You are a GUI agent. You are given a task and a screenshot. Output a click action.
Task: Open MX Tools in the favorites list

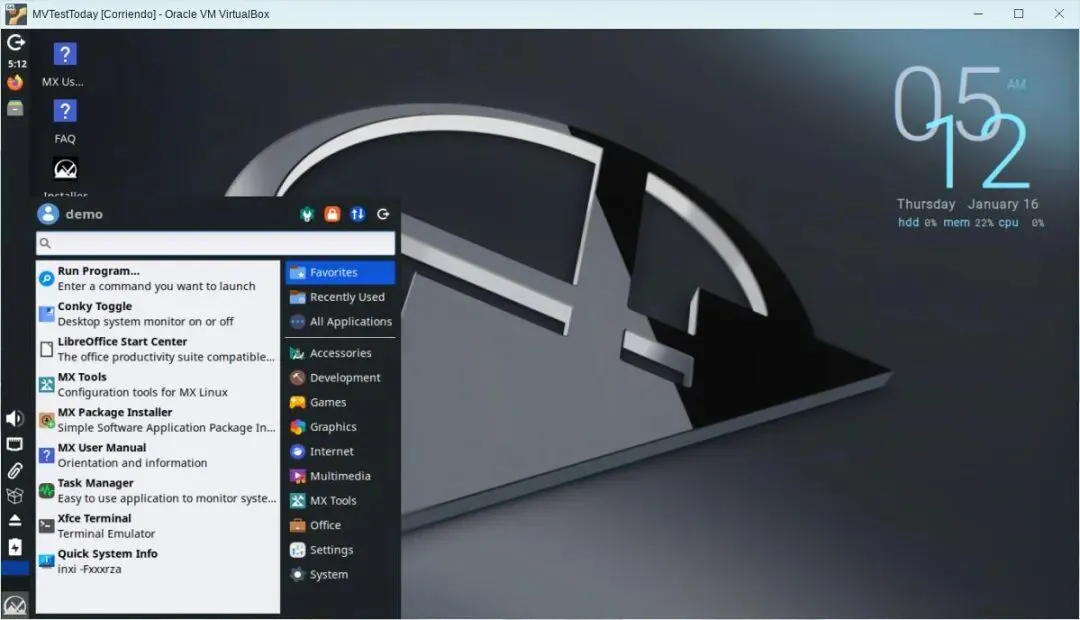point(158,384)
